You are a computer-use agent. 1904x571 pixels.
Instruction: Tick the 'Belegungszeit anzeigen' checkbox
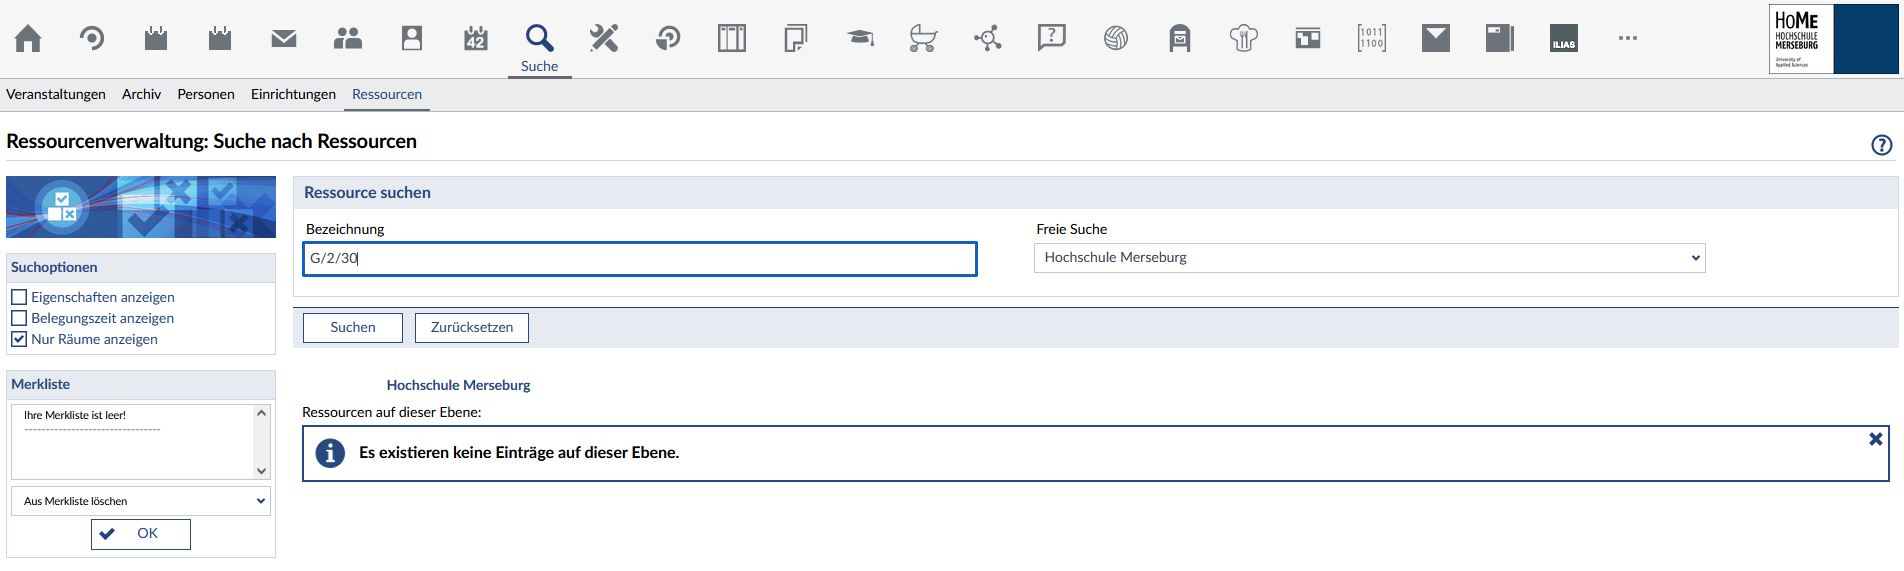[19, 318]
